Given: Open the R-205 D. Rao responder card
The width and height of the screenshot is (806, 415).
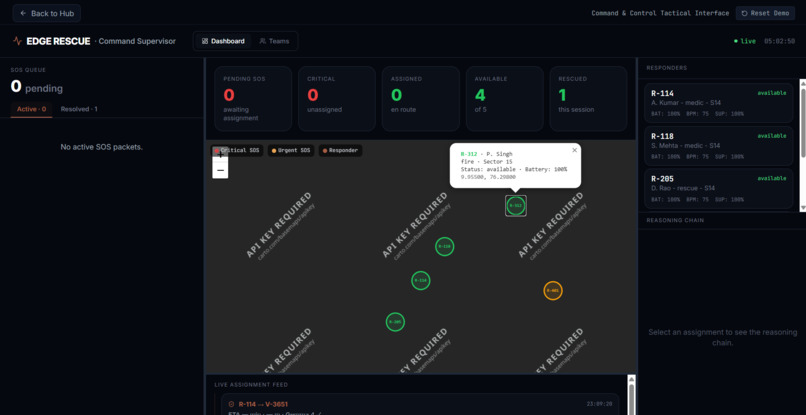Looking at the screenshot, I should tap(718, 188).
